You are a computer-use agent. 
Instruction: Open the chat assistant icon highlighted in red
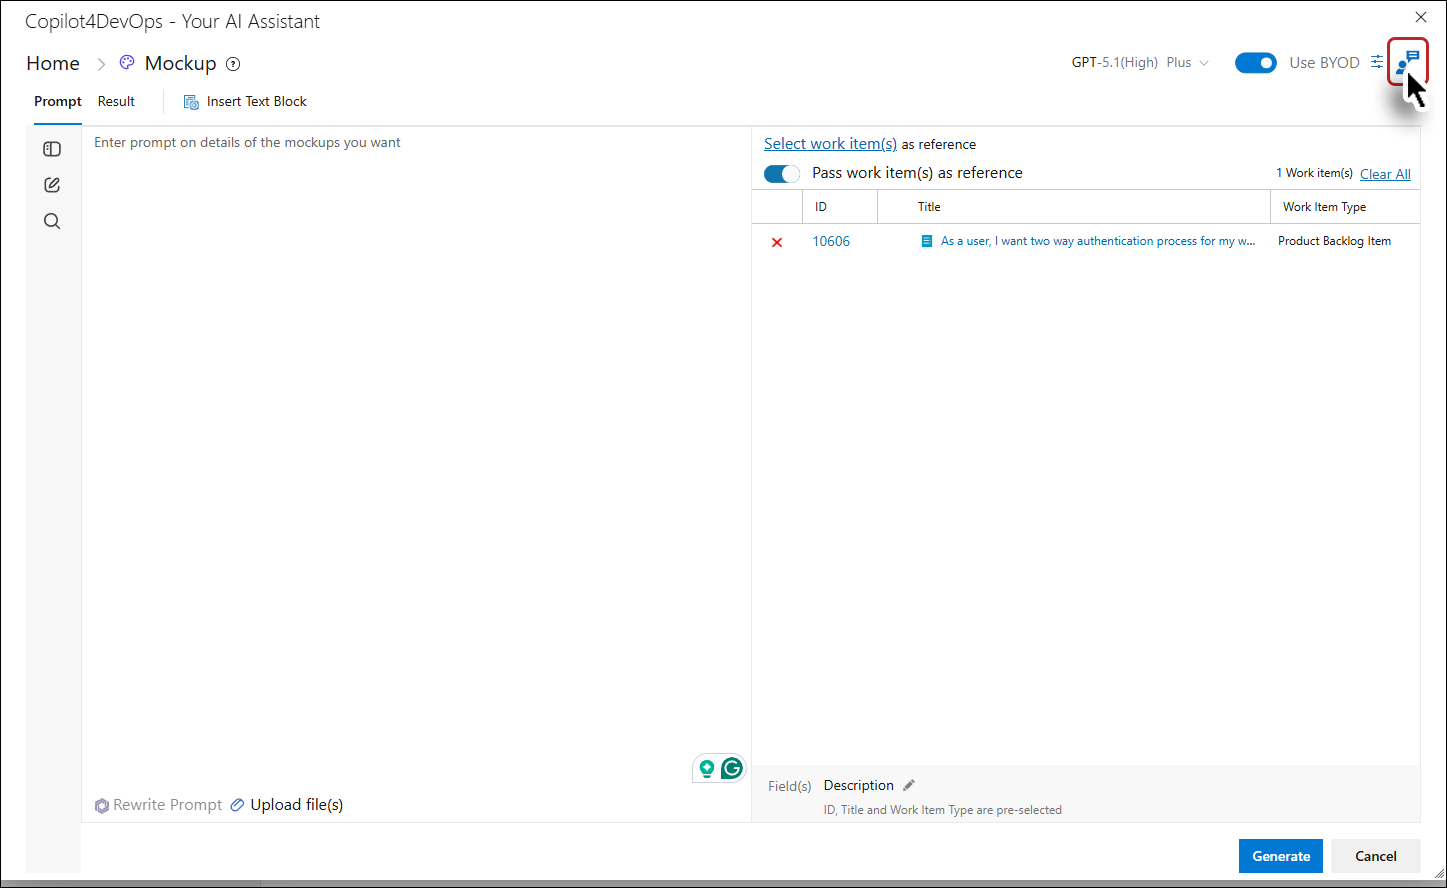point(1408,62)
